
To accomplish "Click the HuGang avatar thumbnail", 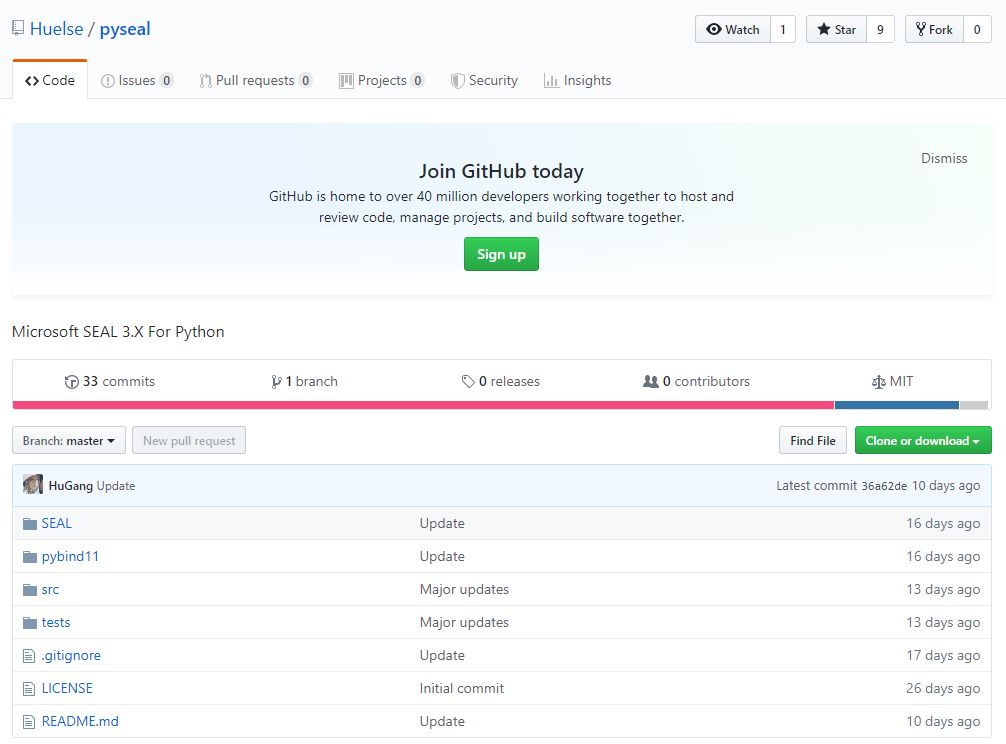I will [33, 484].
